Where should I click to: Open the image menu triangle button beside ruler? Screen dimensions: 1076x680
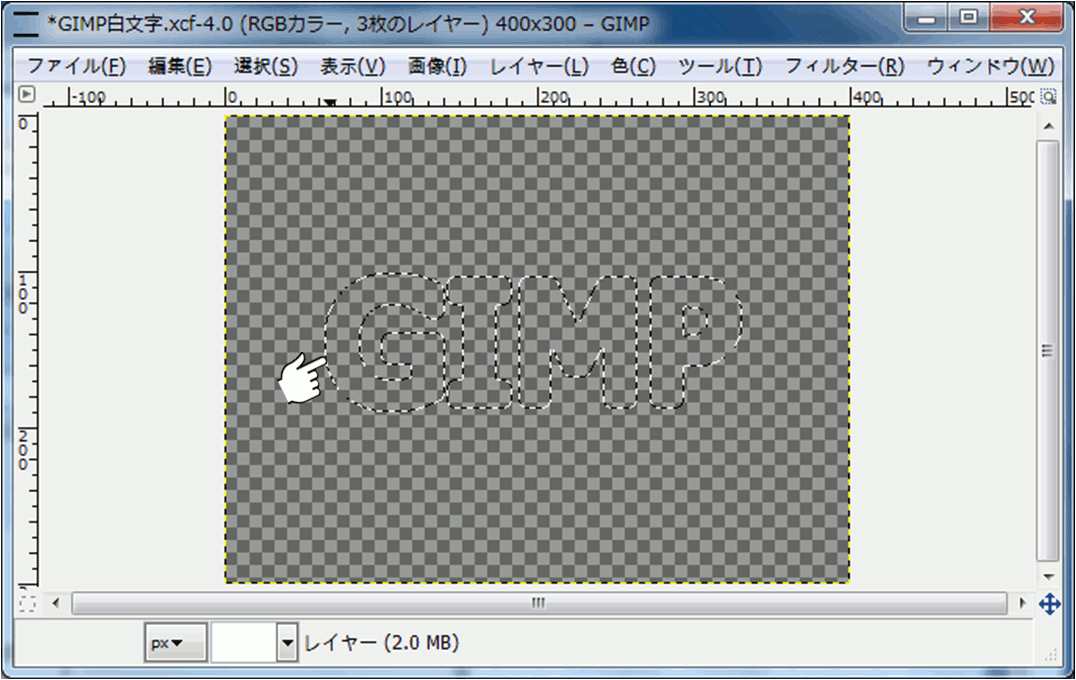pos(27,95)
